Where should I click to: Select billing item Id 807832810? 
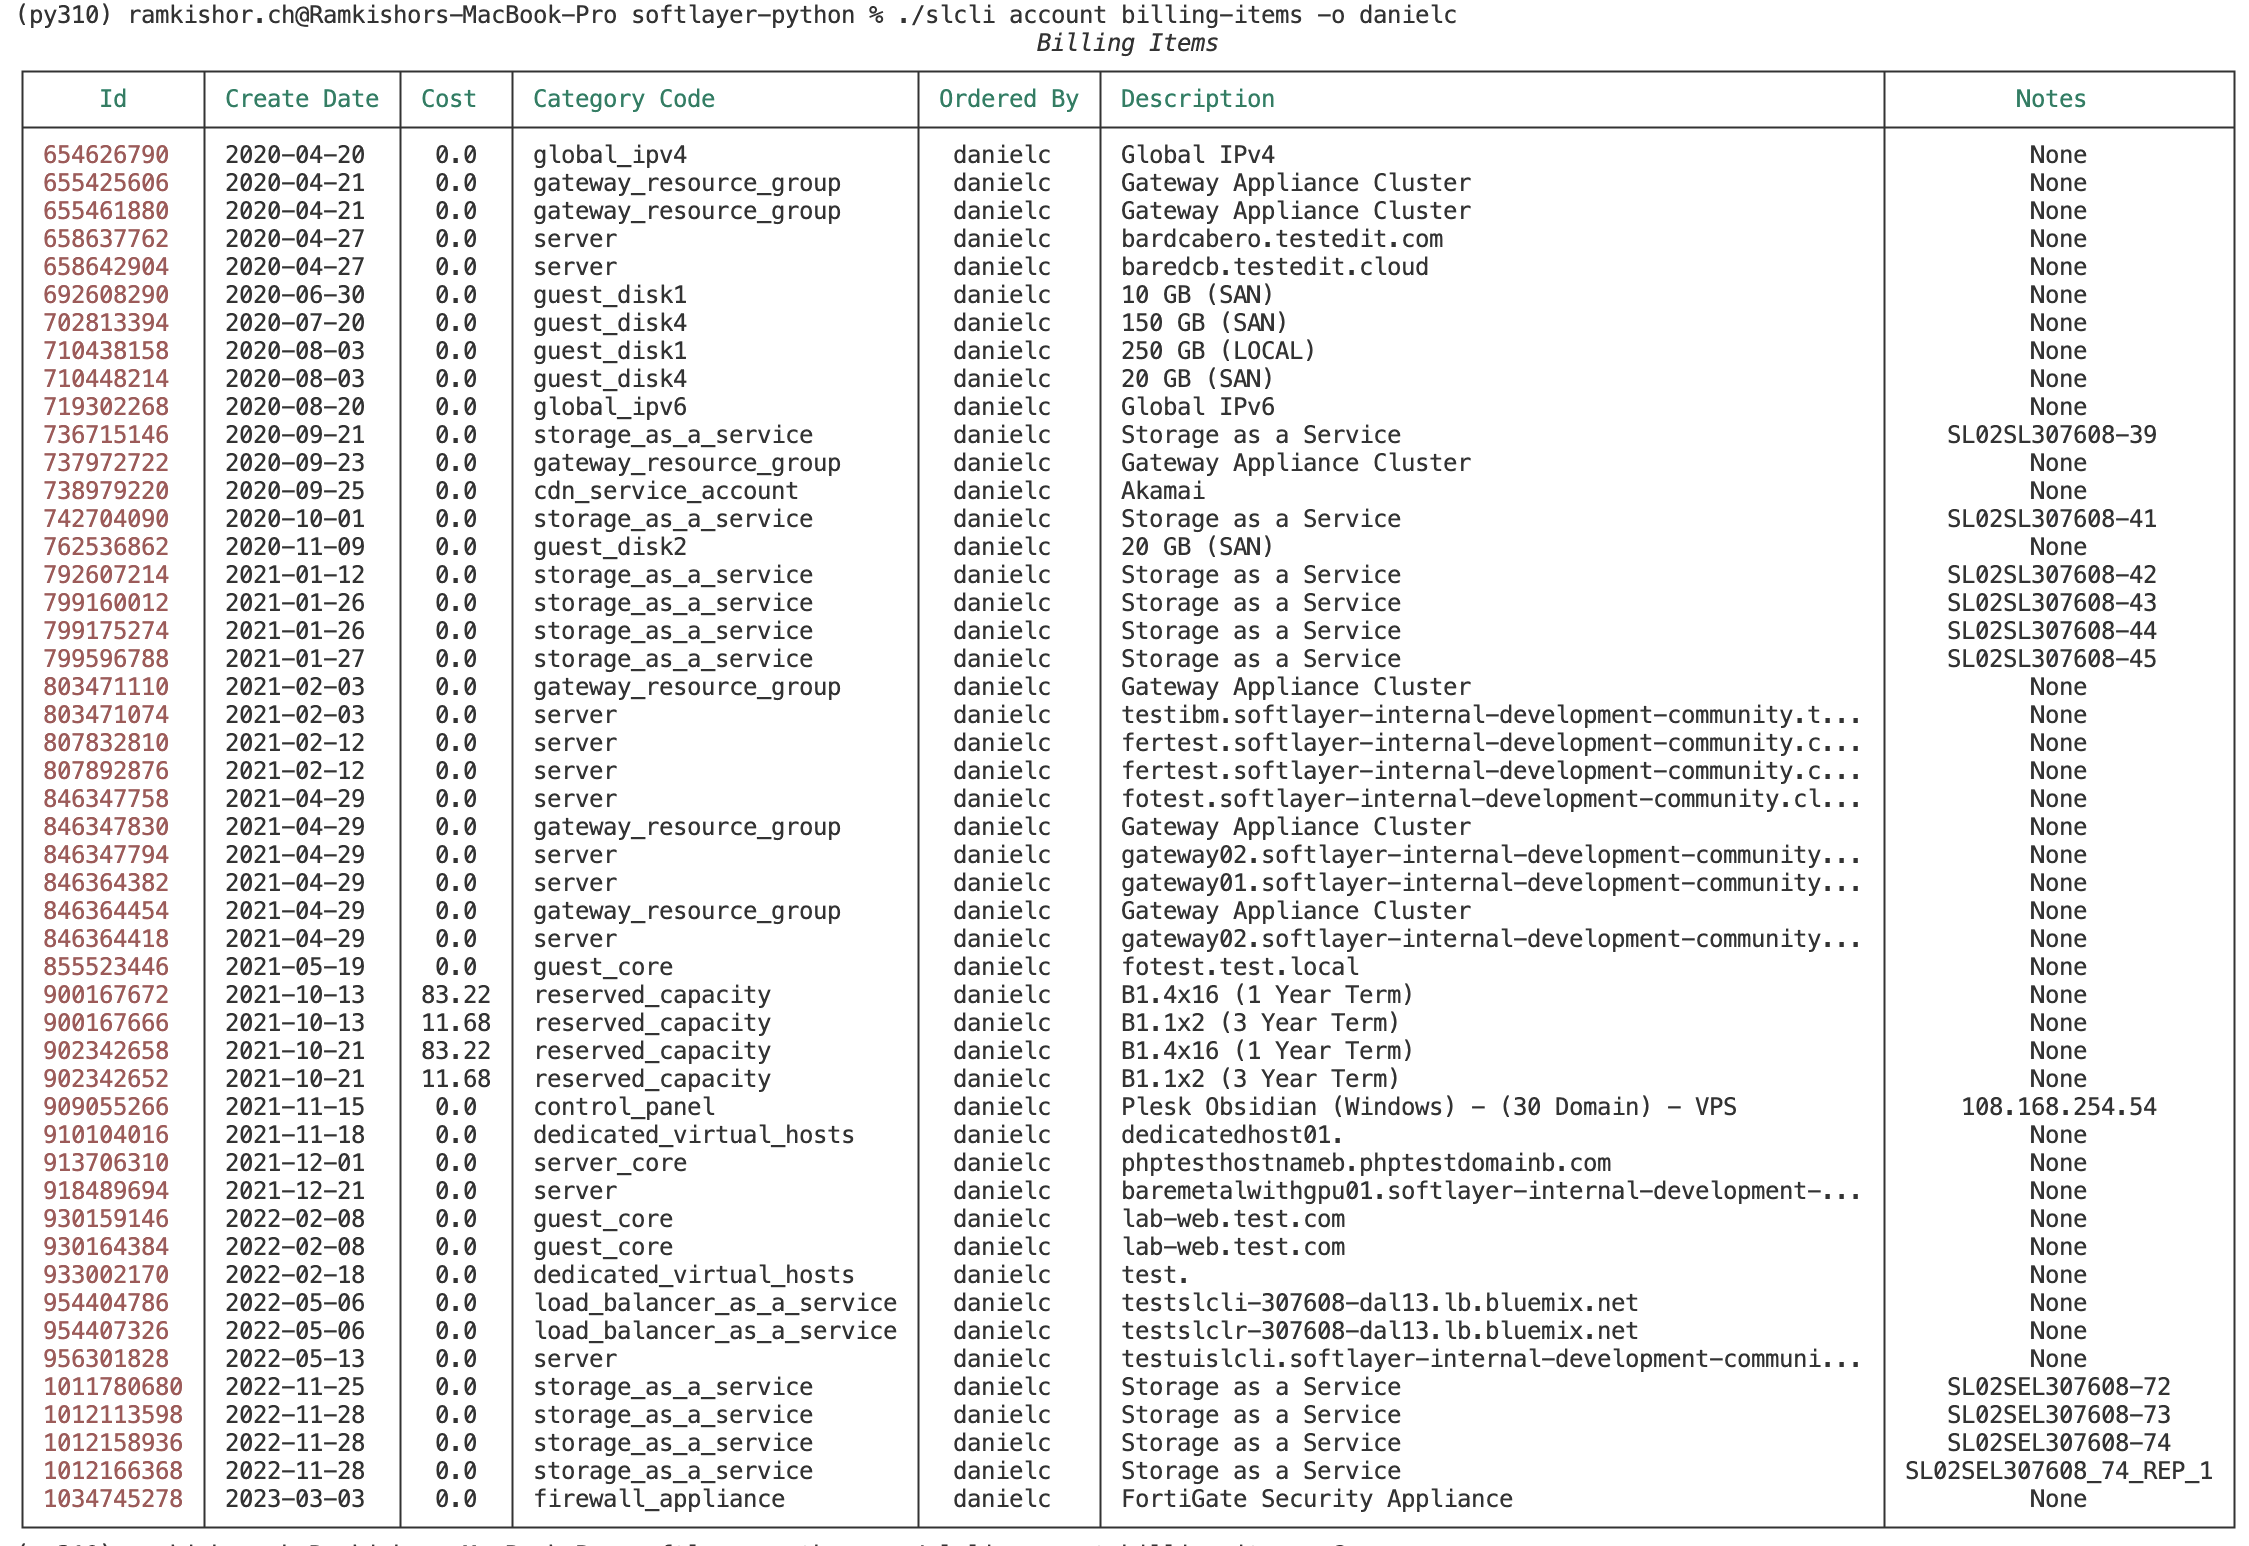pyautogui.click(x=106, y=743)
